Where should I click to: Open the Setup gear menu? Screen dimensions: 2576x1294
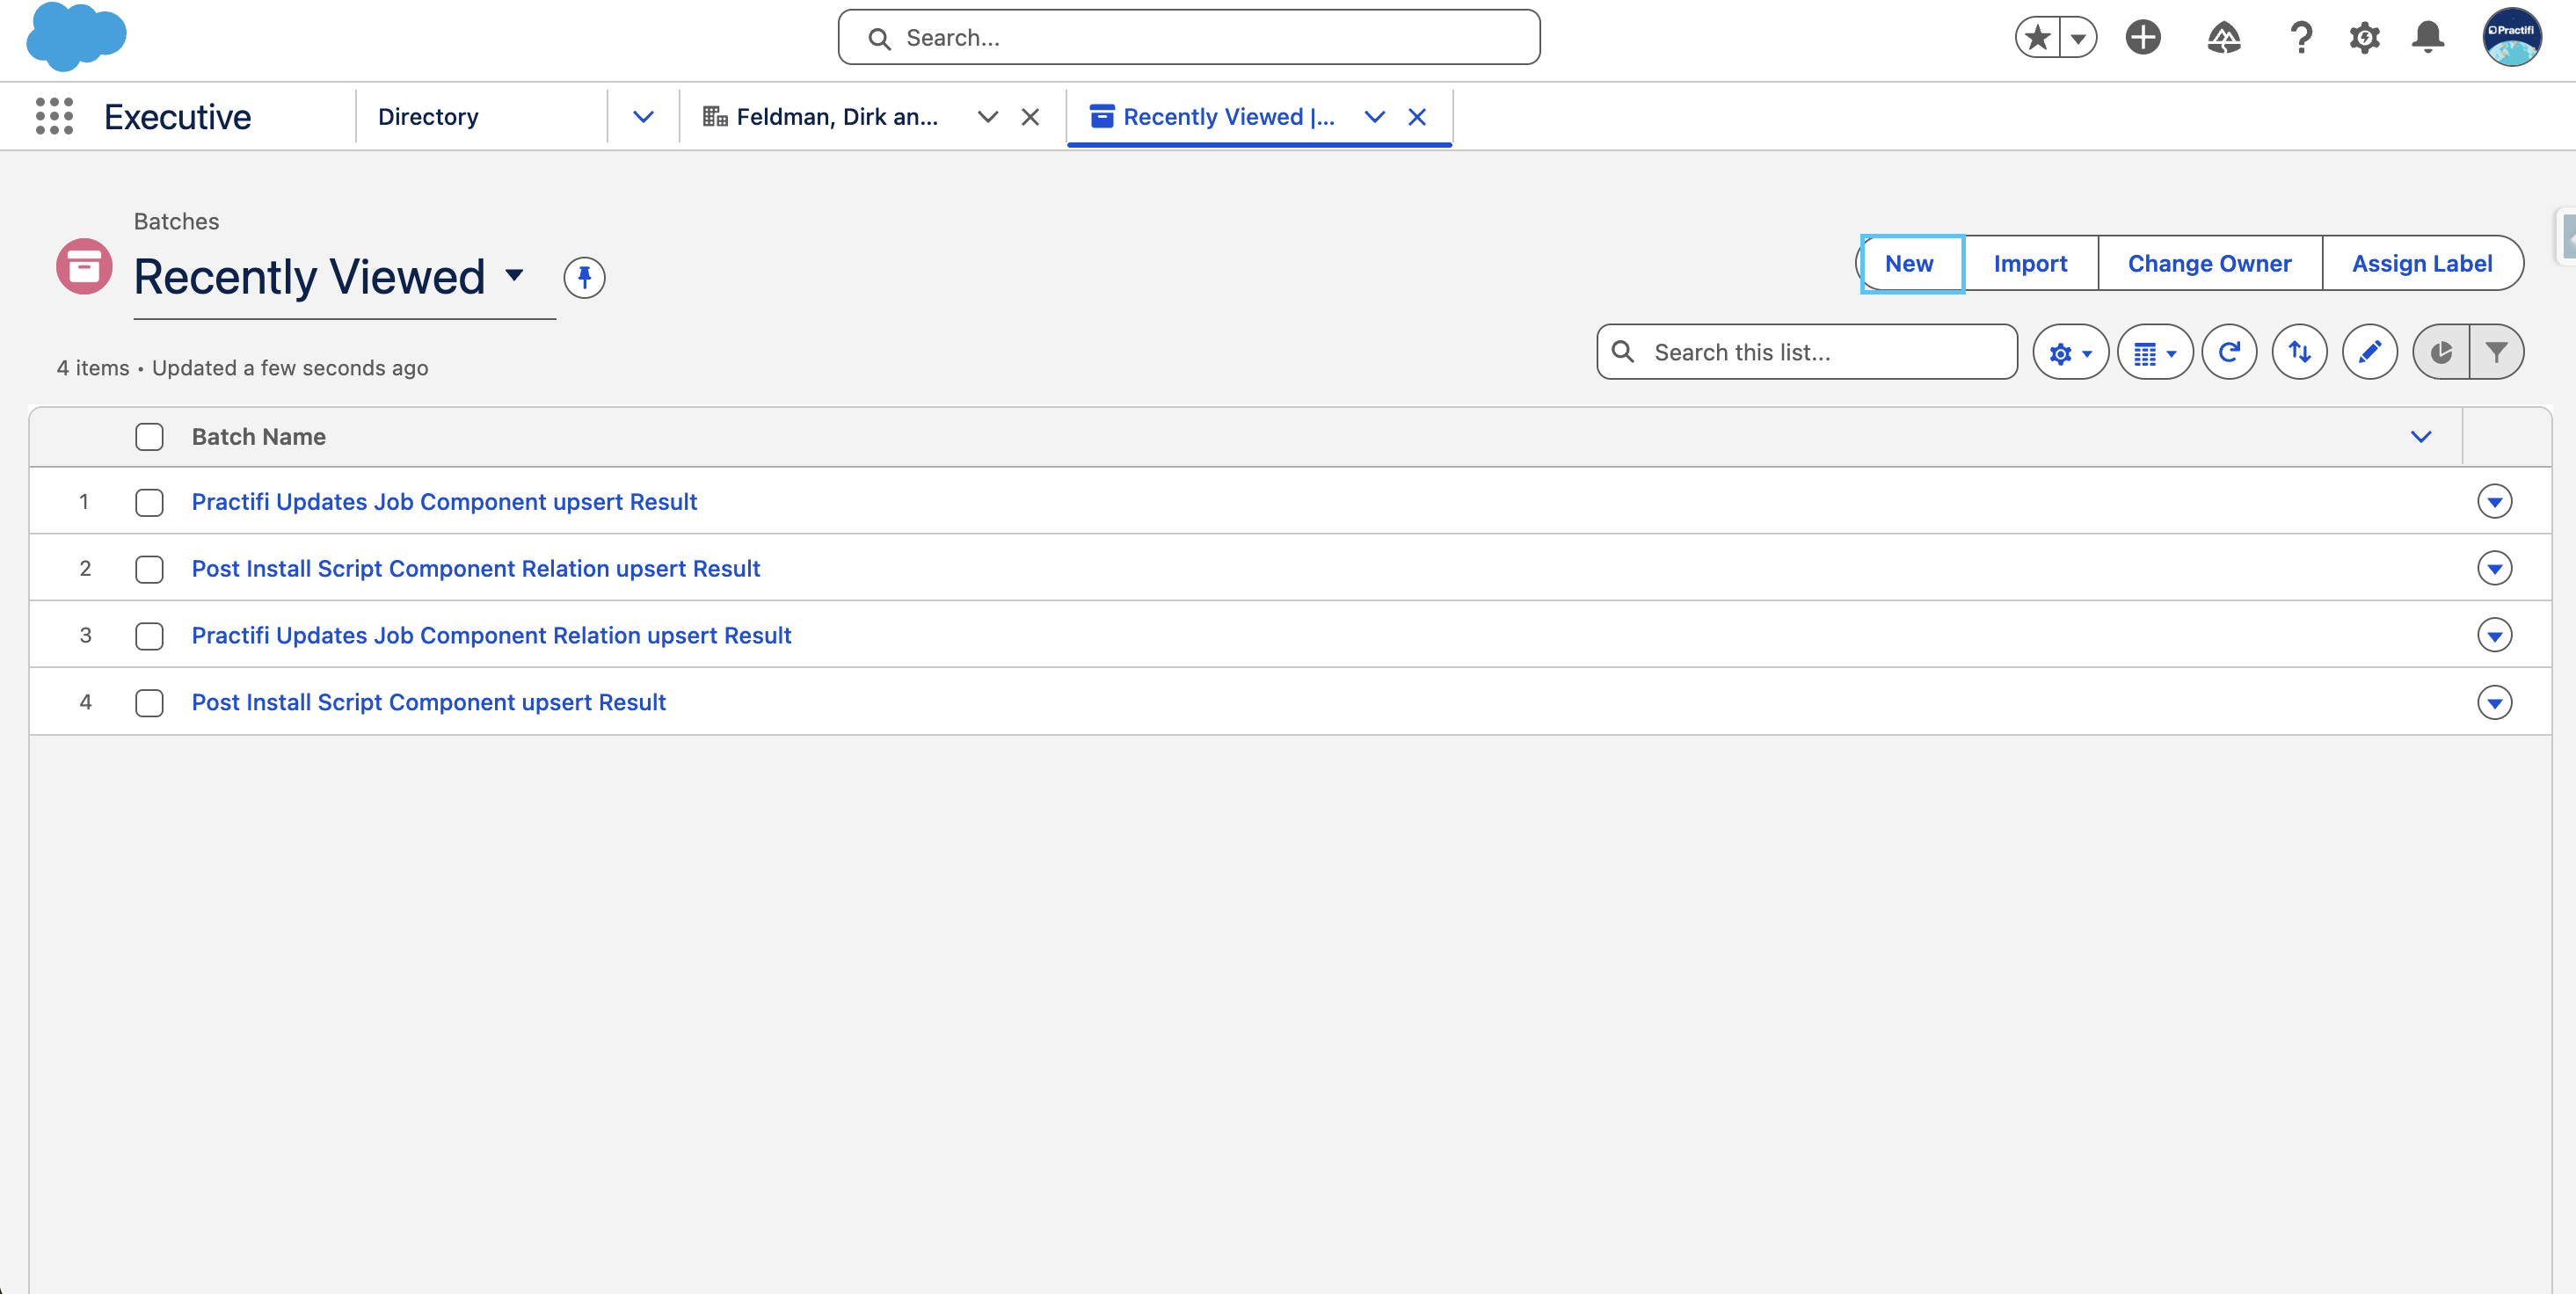point(2364,38)
